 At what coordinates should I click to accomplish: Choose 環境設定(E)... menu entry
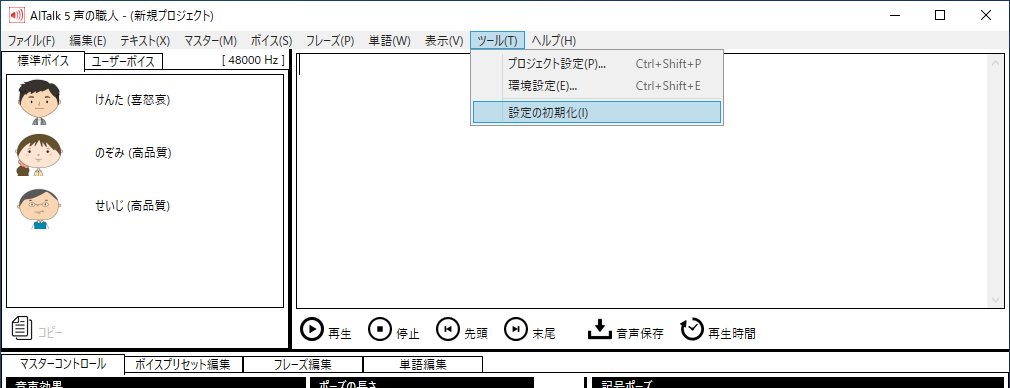coord(596,86)
